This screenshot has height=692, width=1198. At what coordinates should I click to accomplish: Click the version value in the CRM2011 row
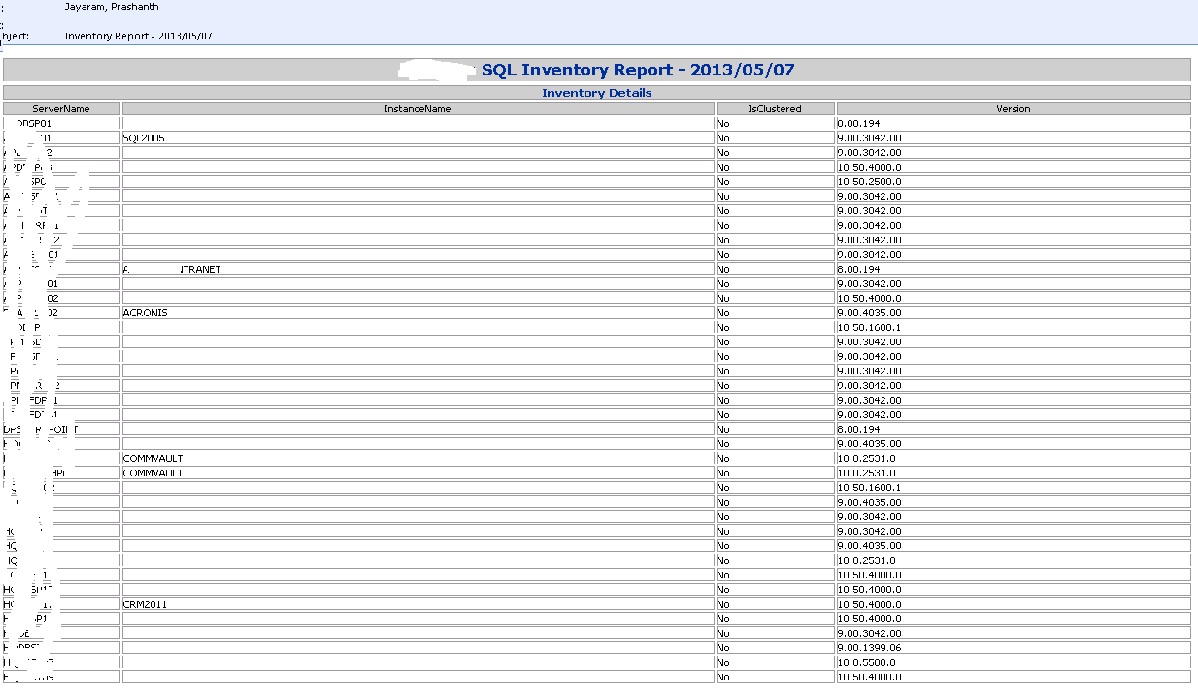click(869, 604)
